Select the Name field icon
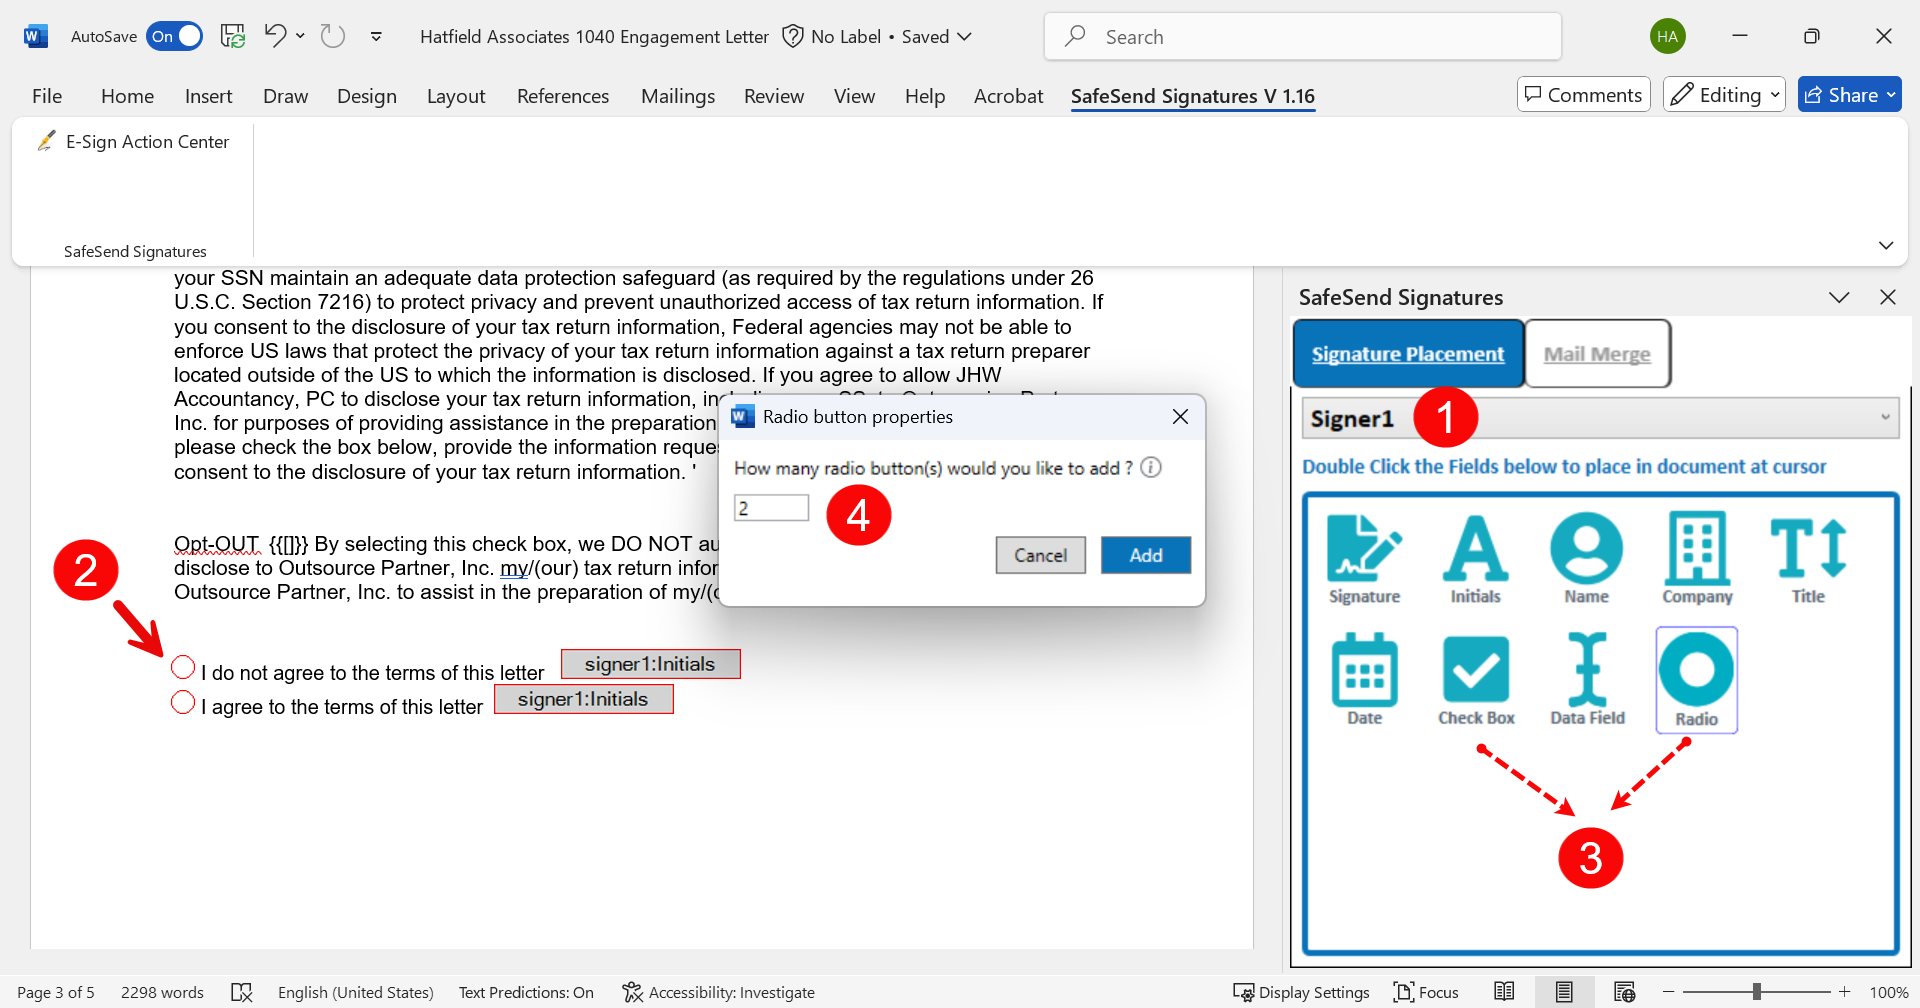1920x1008 pixels. click(1586, 558)
